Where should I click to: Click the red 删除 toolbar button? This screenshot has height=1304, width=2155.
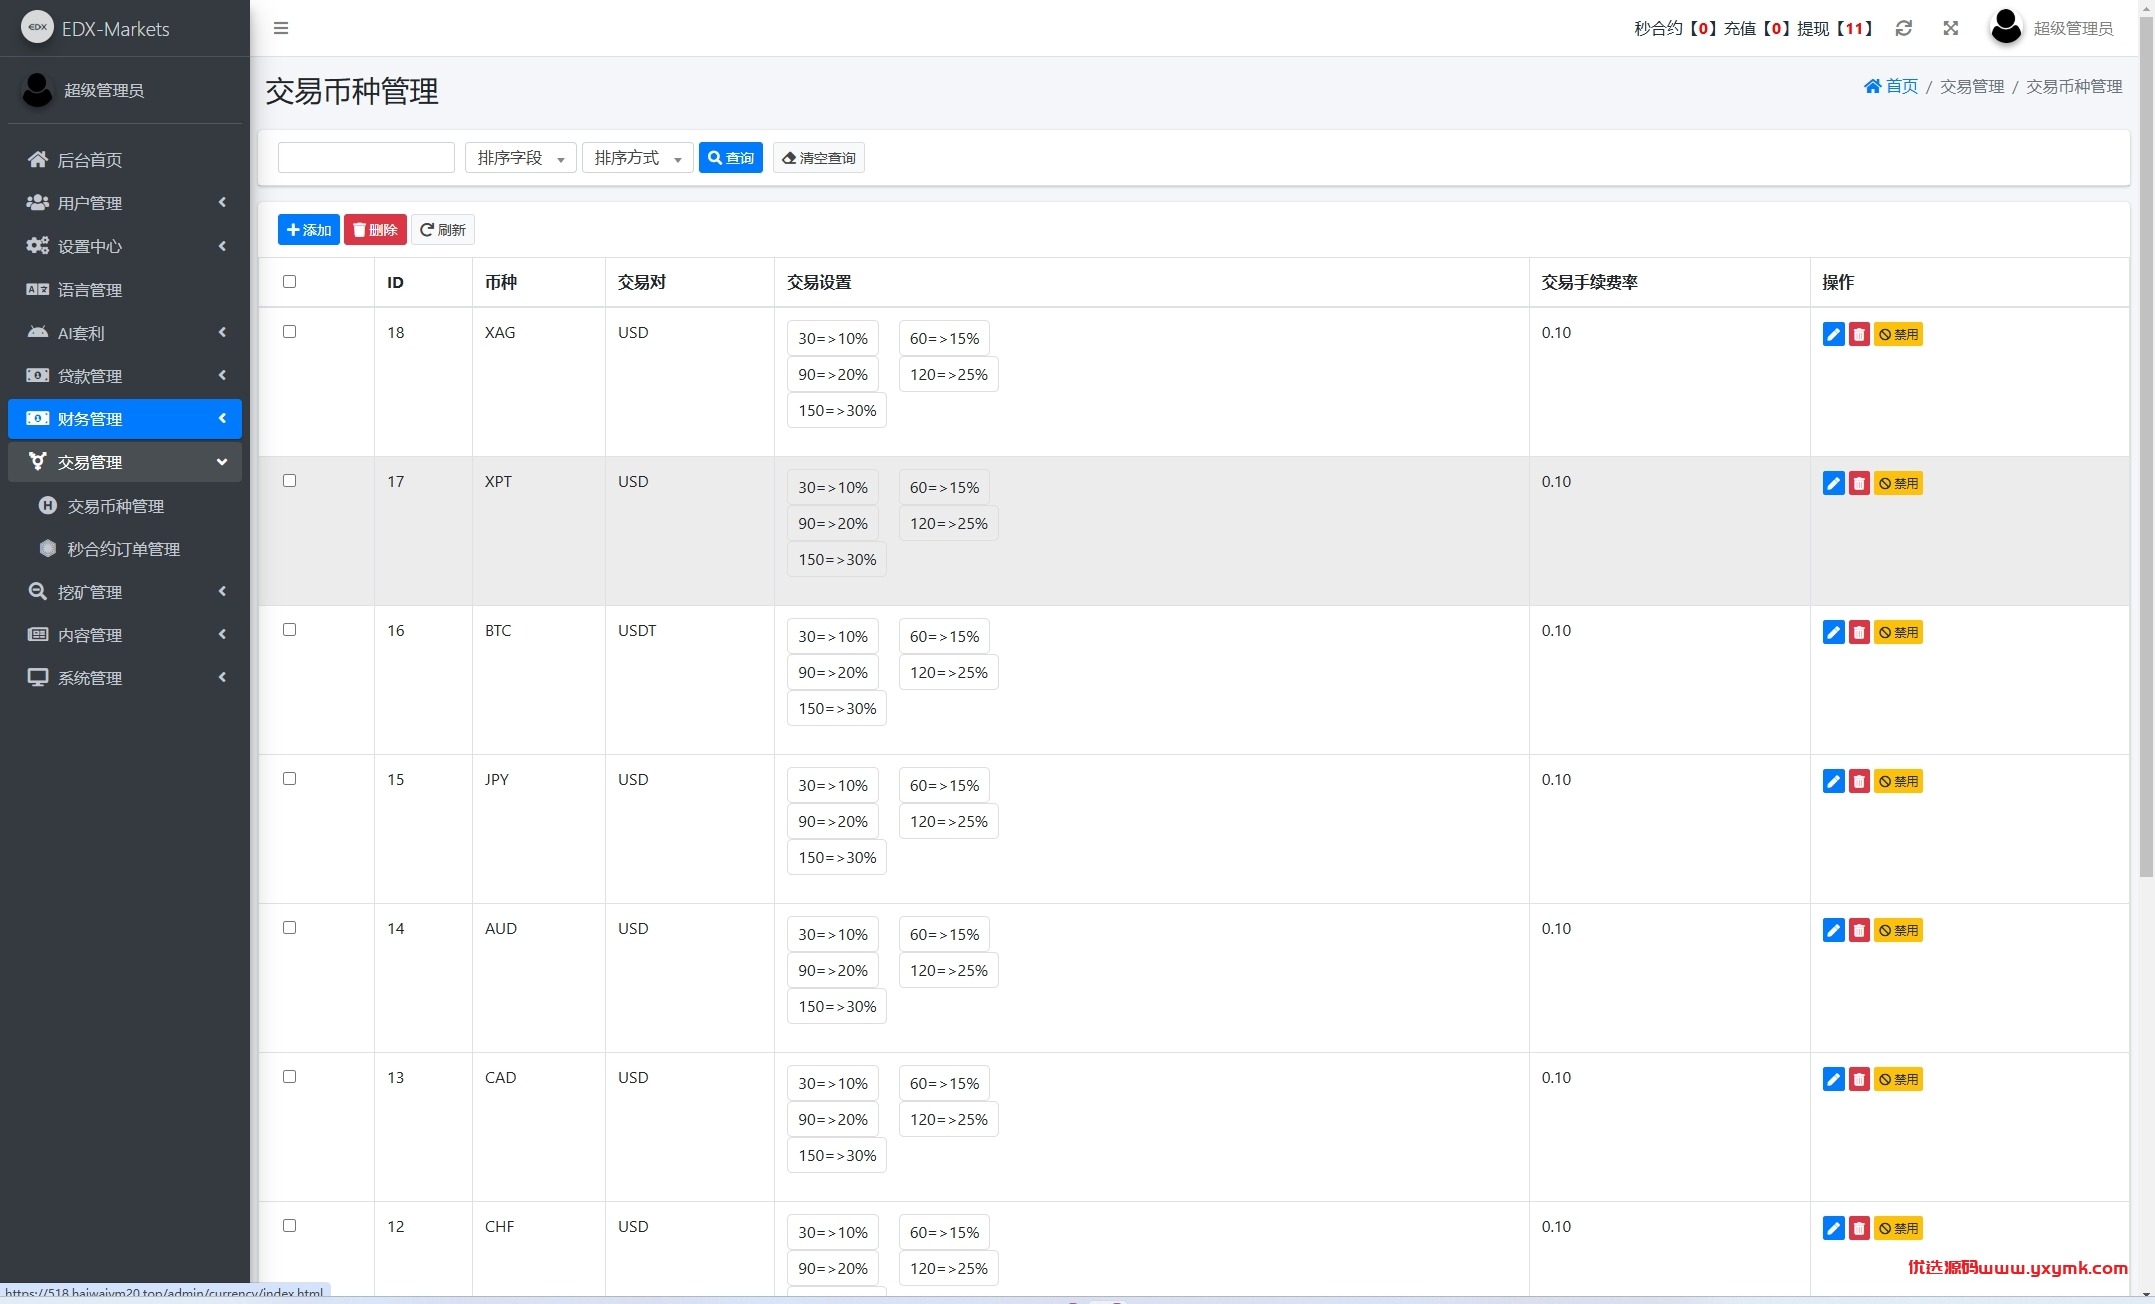pos(375,230)
